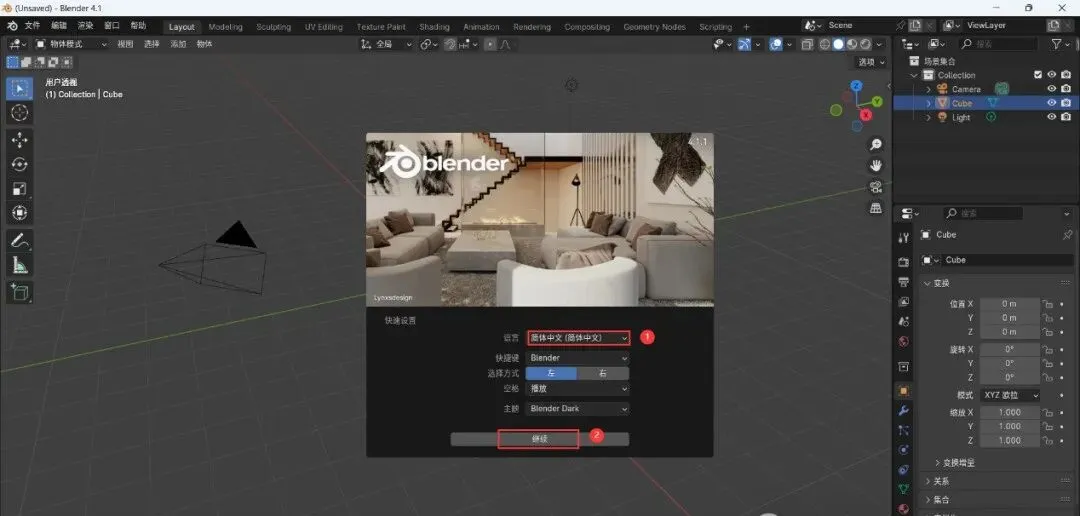Screen dimensions: 1080x516
Task: Open the Output properties tab icon
Action: coord(904,282)
